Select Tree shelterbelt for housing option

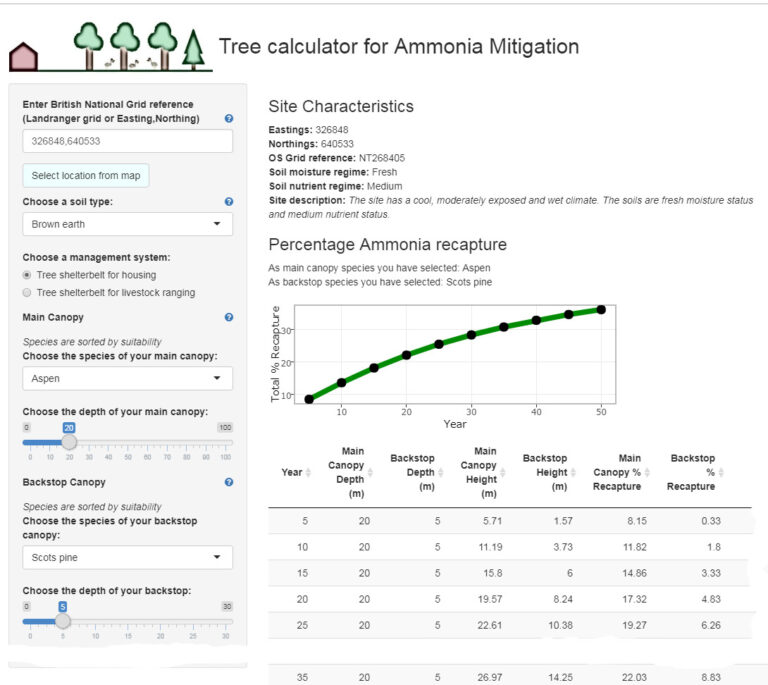(27, 275)
